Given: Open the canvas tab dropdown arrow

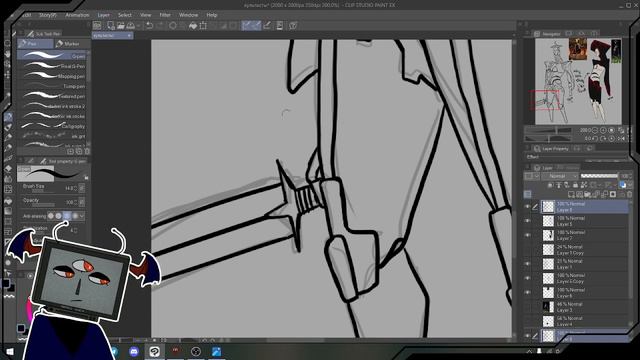Looking at the screenshot, I should pos(129,36).
